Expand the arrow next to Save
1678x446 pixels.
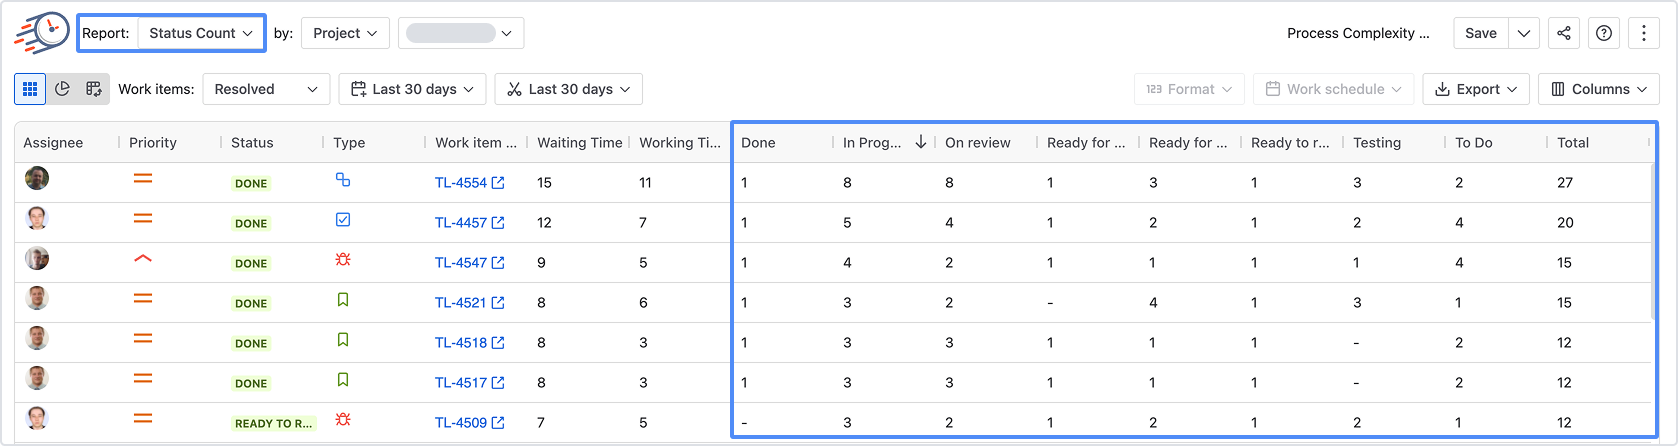click(x=1524, y=33)
